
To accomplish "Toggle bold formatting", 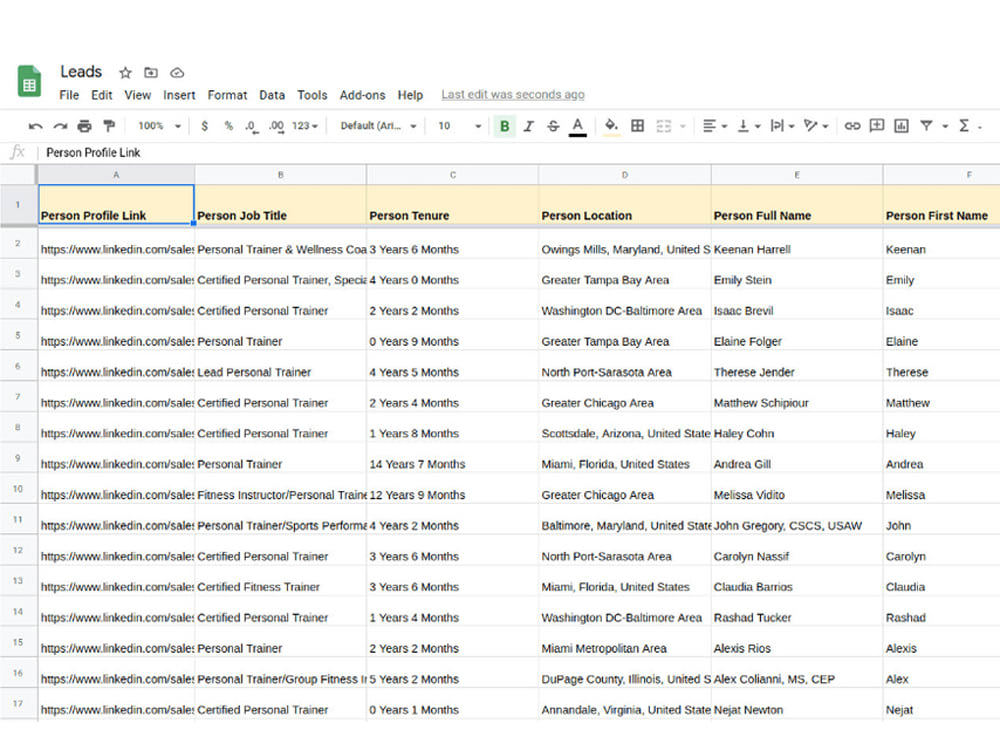I will click(504, 126).
